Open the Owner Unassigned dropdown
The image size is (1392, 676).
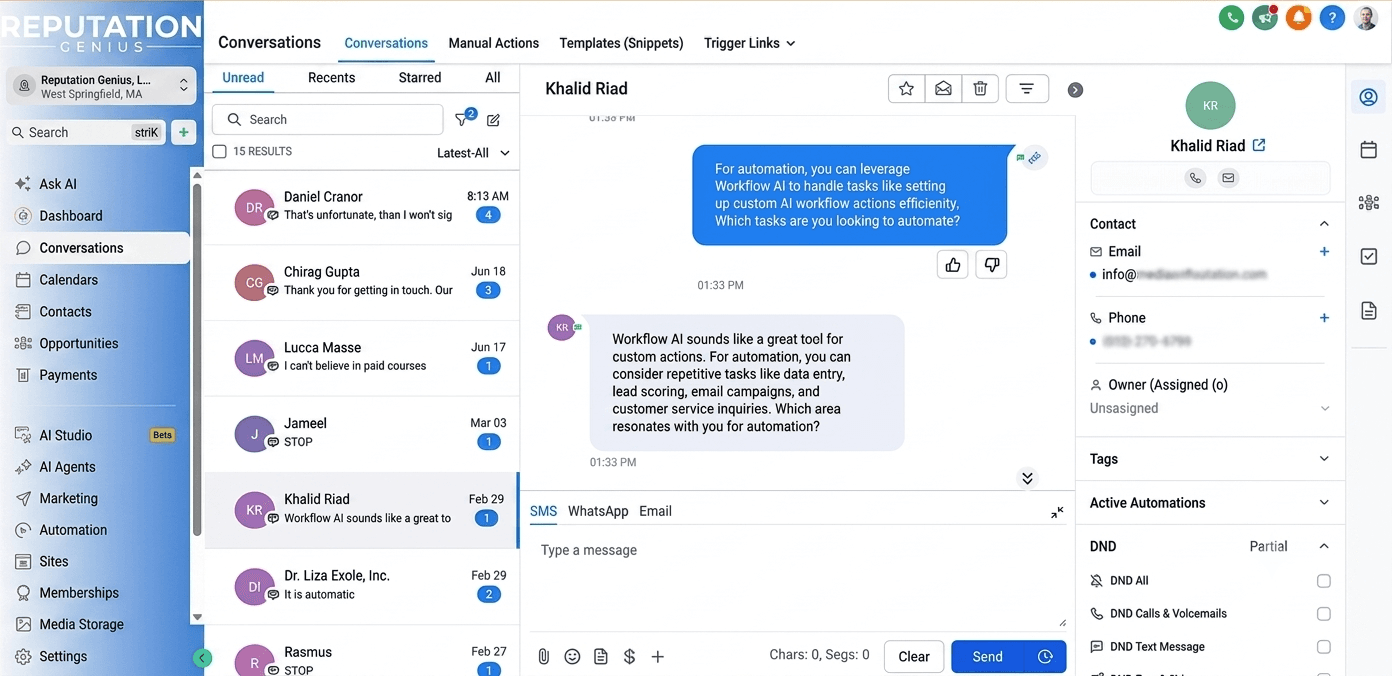click(1210, 408)
